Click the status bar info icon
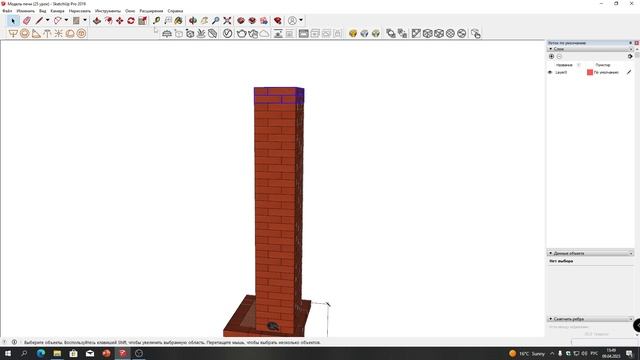640x360 pixels. click(14, 342)
